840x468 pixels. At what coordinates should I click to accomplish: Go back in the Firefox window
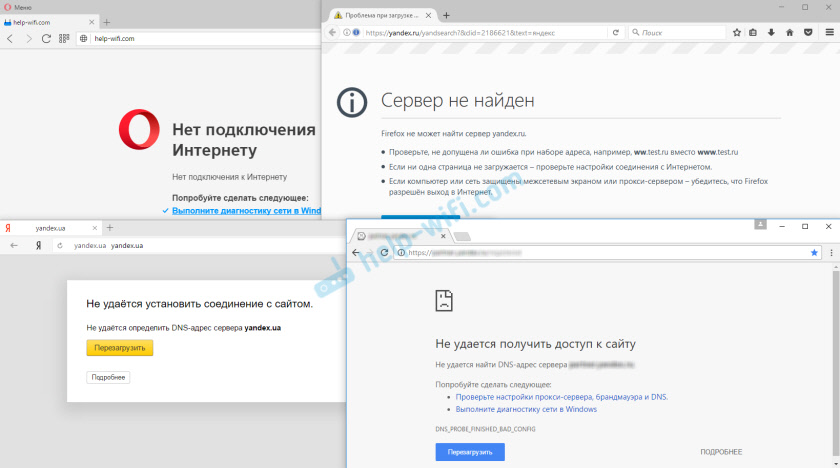pyautogui.click(x=332, y=33)
